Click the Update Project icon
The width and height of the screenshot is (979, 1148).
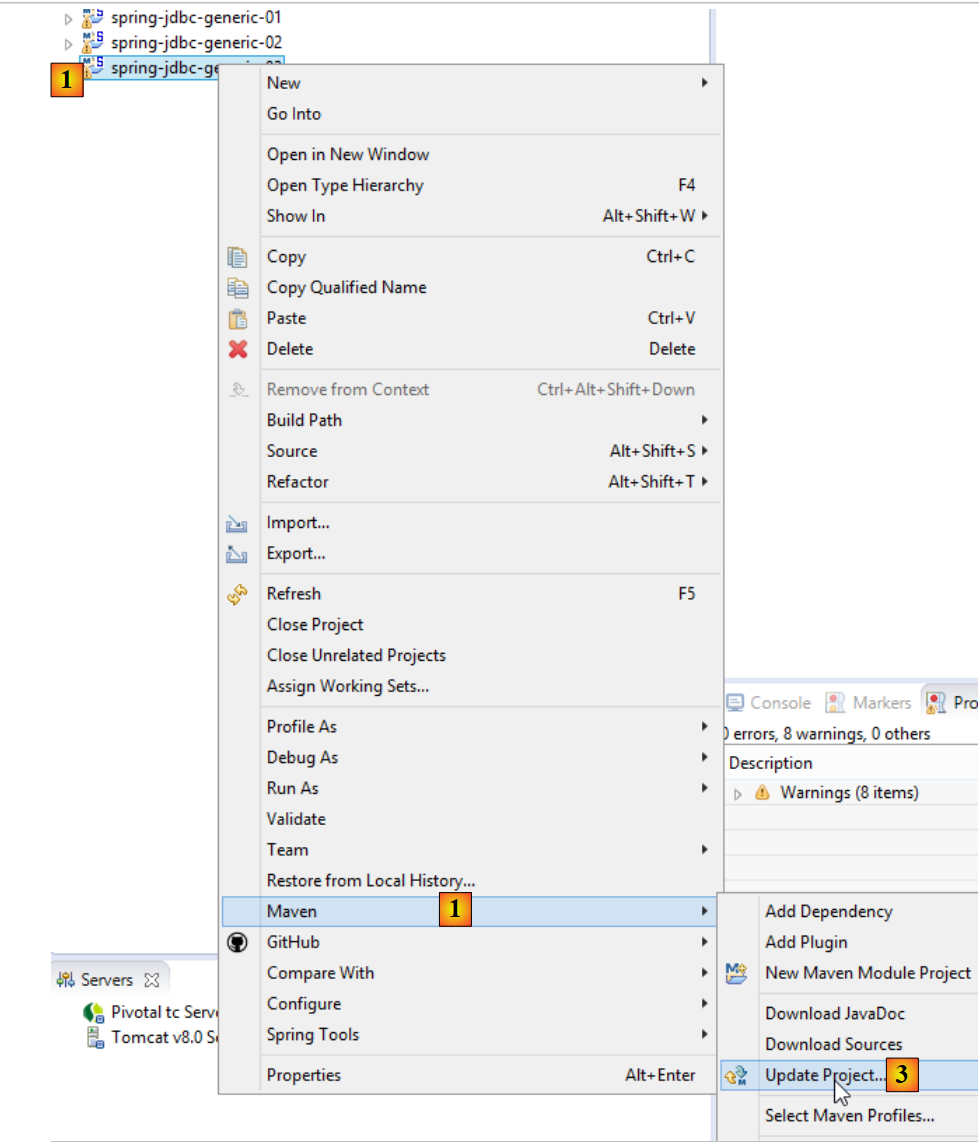(737, 1076)
